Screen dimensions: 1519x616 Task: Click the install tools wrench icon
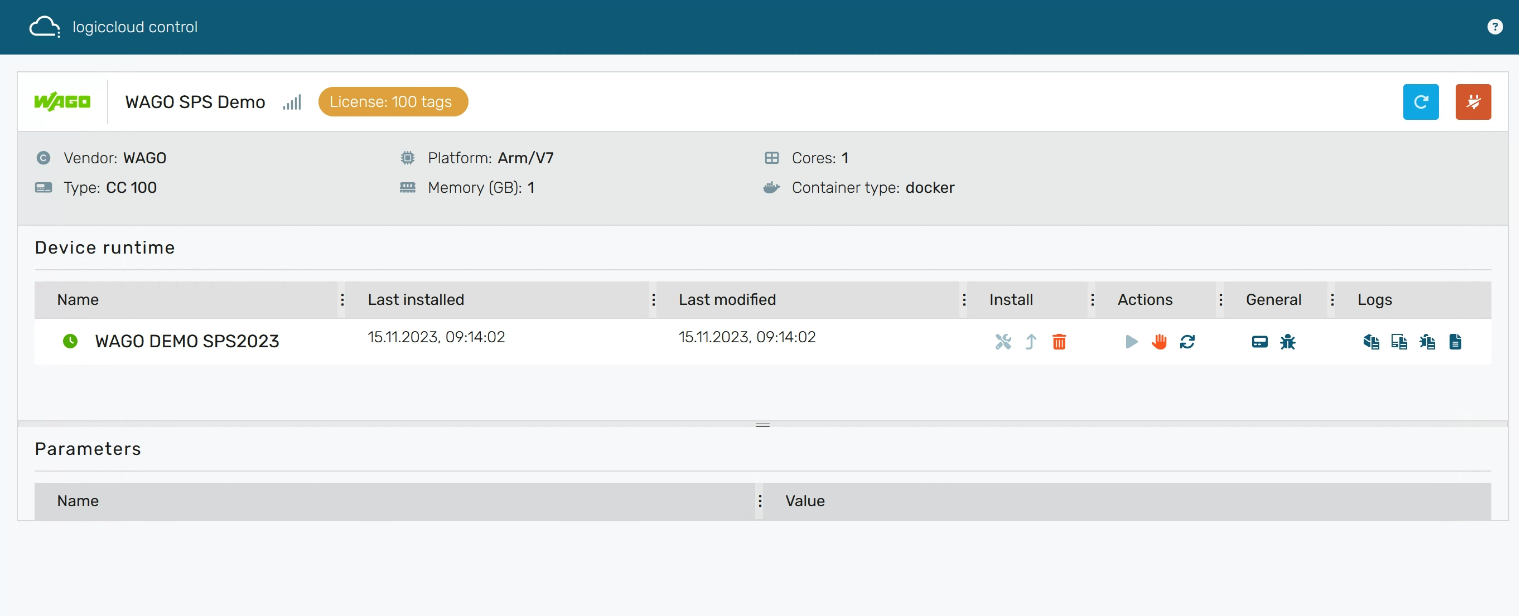click(1003, 342)
